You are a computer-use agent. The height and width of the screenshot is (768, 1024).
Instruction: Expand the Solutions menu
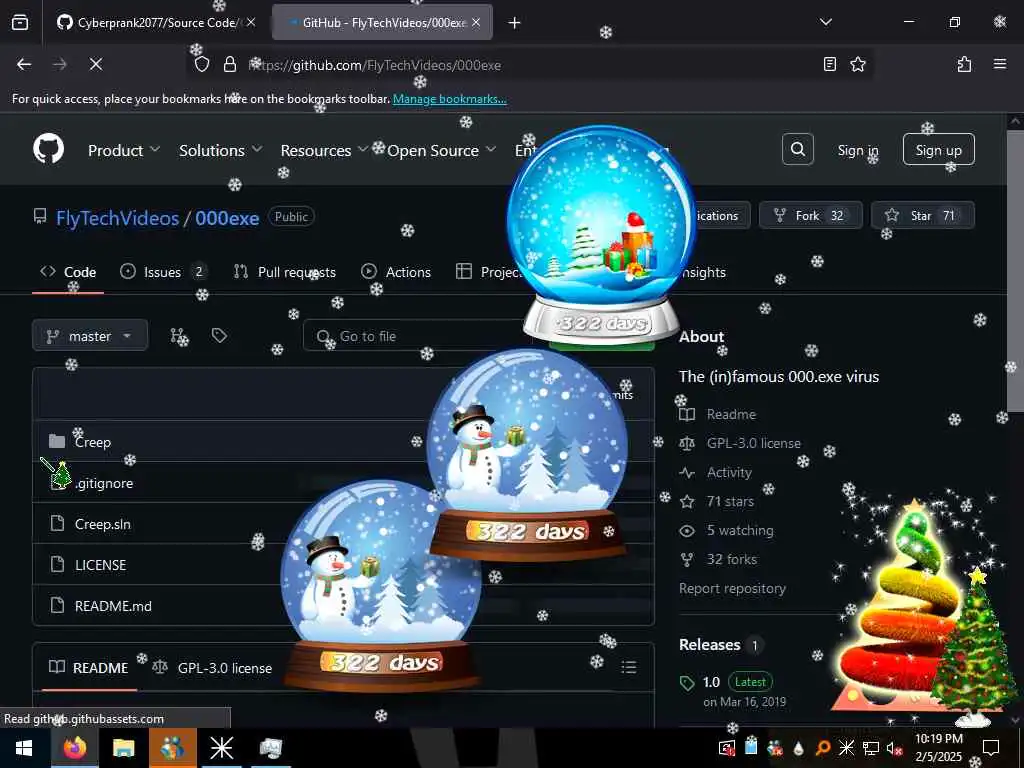pyautogui.click(x=221, y=150)
